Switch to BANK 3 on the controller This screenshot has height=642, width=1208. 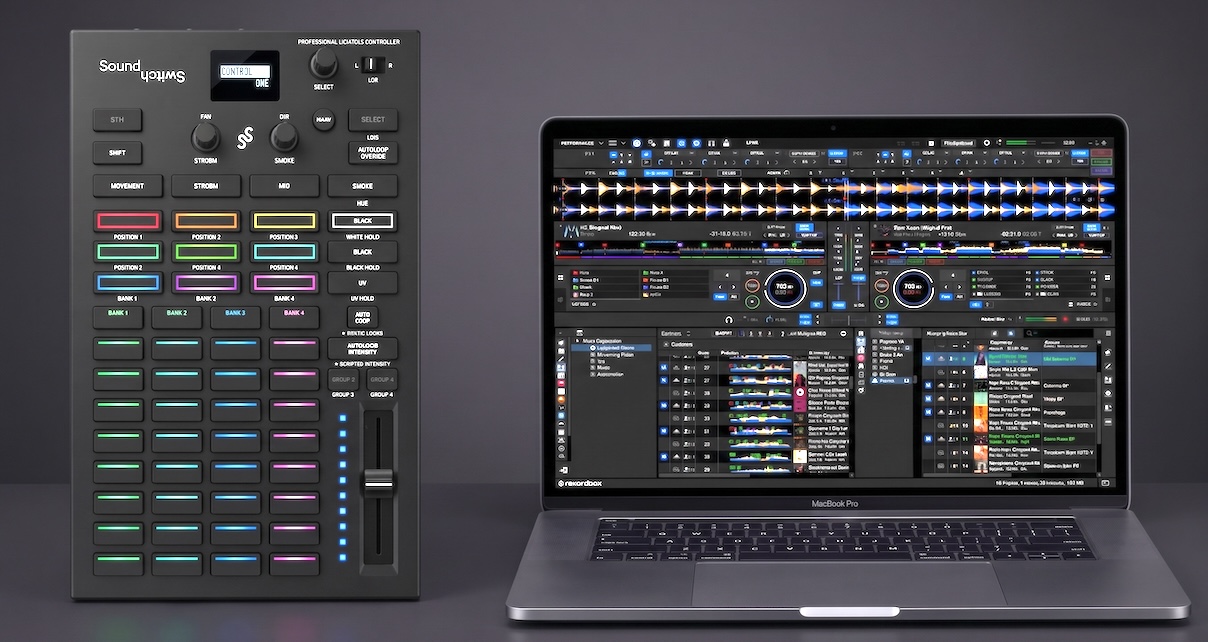(235, 317)
